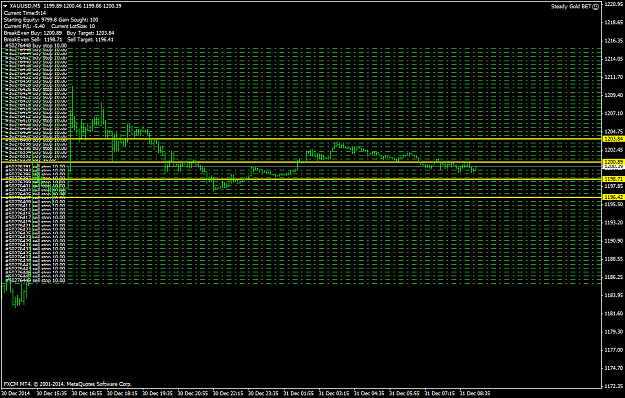The image size is (625, 398).
Task: Click the '30 Dec 22:15' time axis label
Action: pyautogui.click(x=228, y=393)
